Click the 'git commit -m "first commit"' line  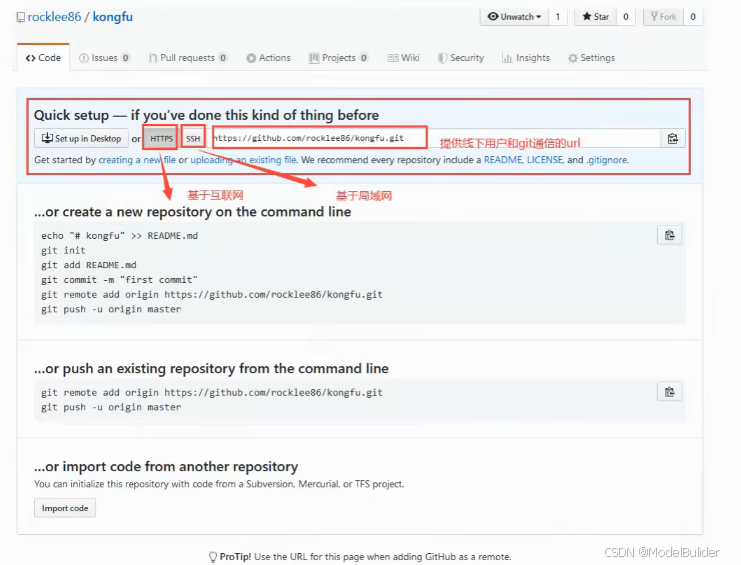point(120,280)
